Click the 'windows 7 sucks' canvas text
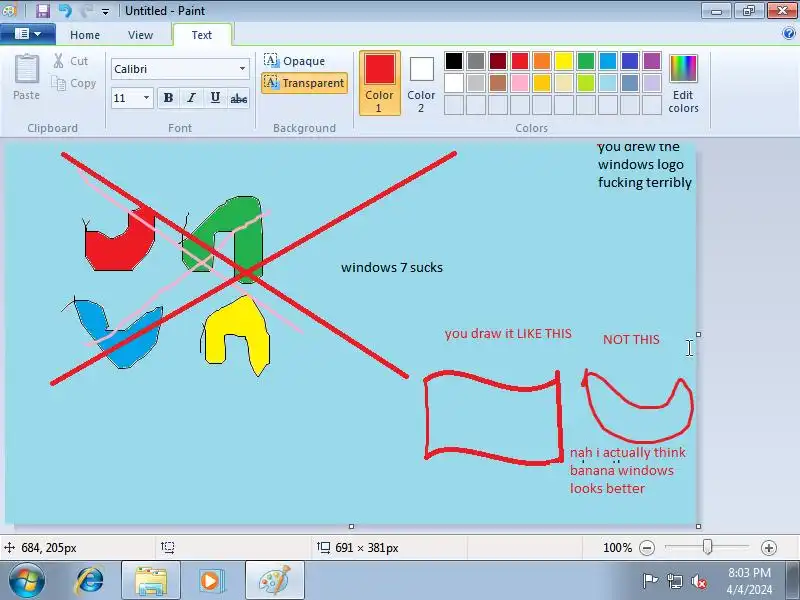The width and height of the screenshot is (800, 600). pyautogui.click(x=392, y=267)
